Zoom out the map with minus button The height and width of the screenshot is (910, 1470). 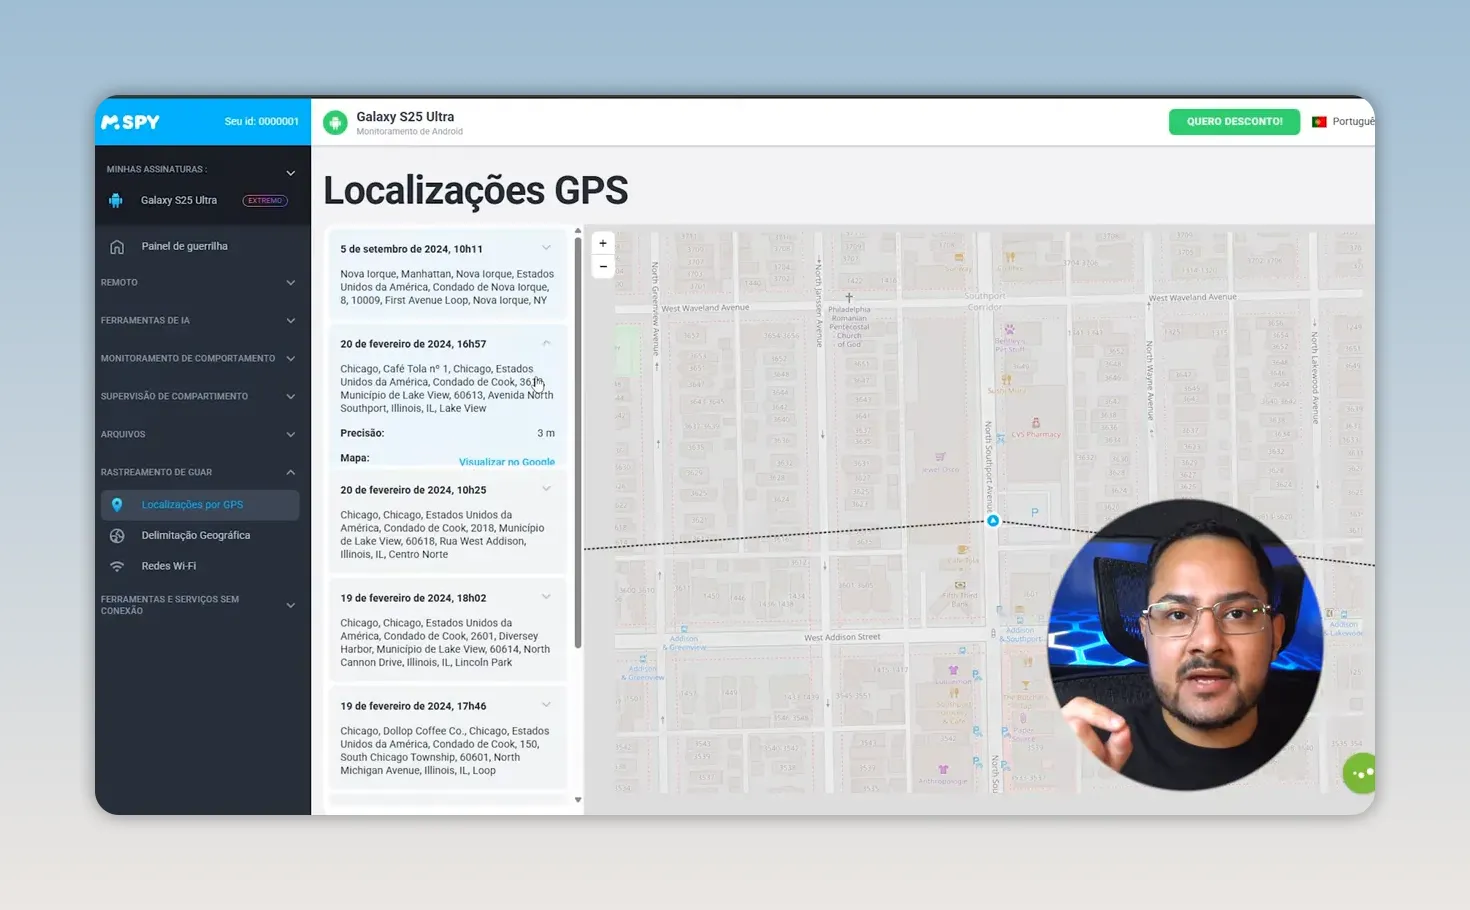click(x=603, y=266)
